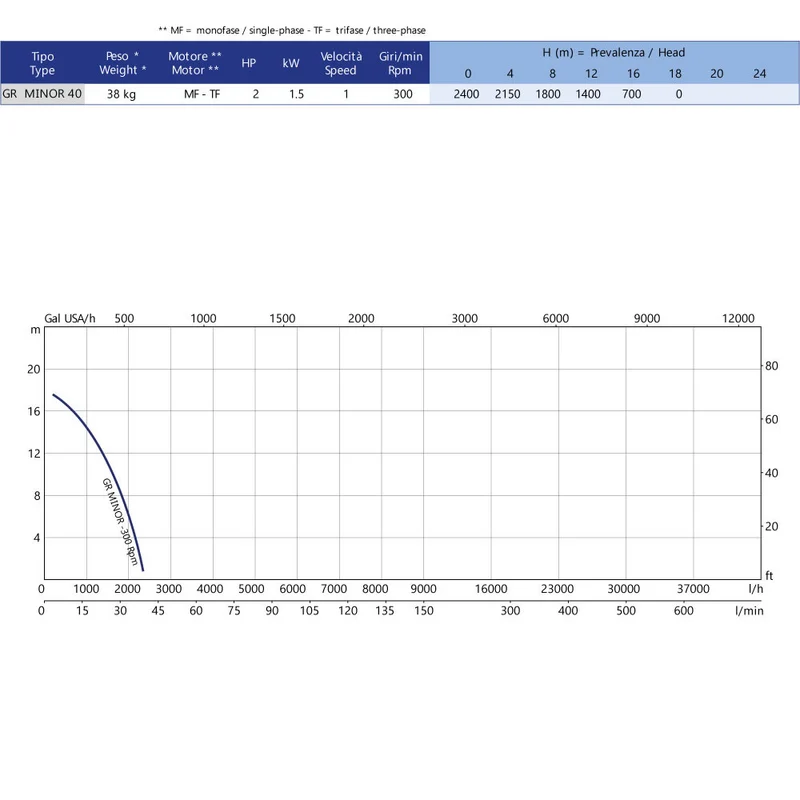Viewport: 800px width, 800px height.
Task: Click the 80 ft right axis label
Action: [x=771, y=366]
